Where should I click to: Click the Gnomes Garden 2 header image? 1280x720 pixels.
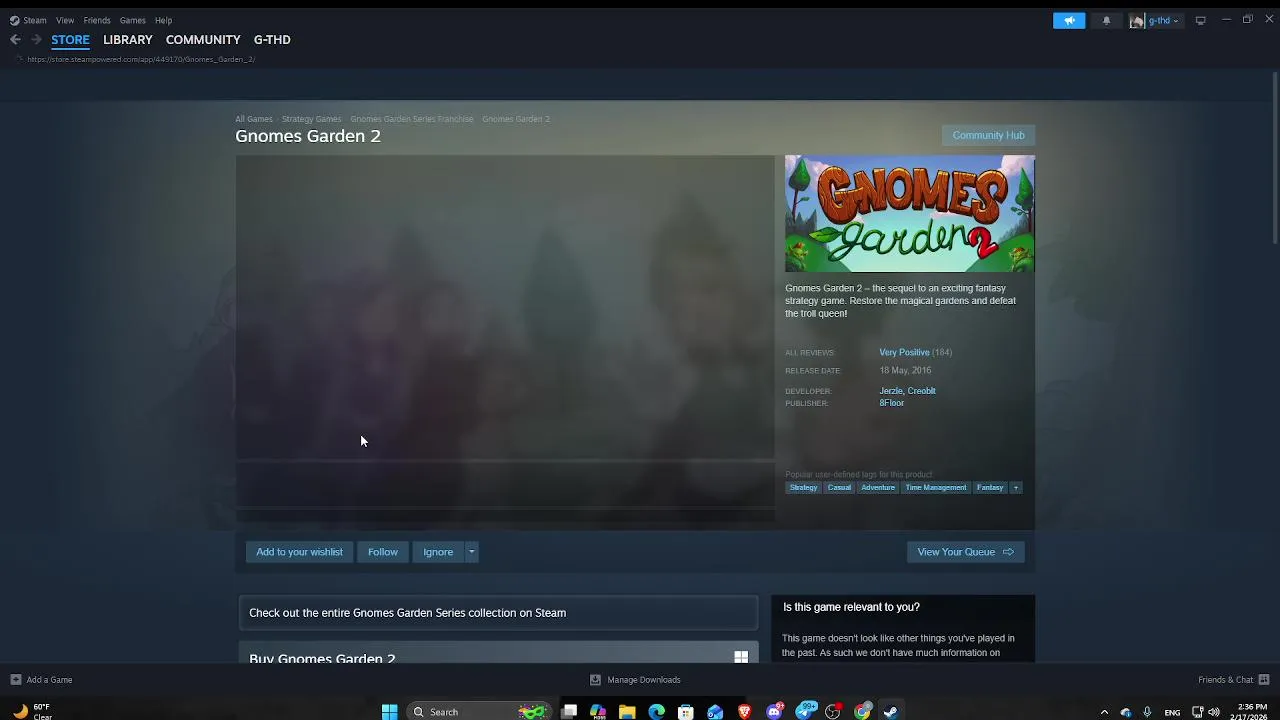[x=910, y=213]
